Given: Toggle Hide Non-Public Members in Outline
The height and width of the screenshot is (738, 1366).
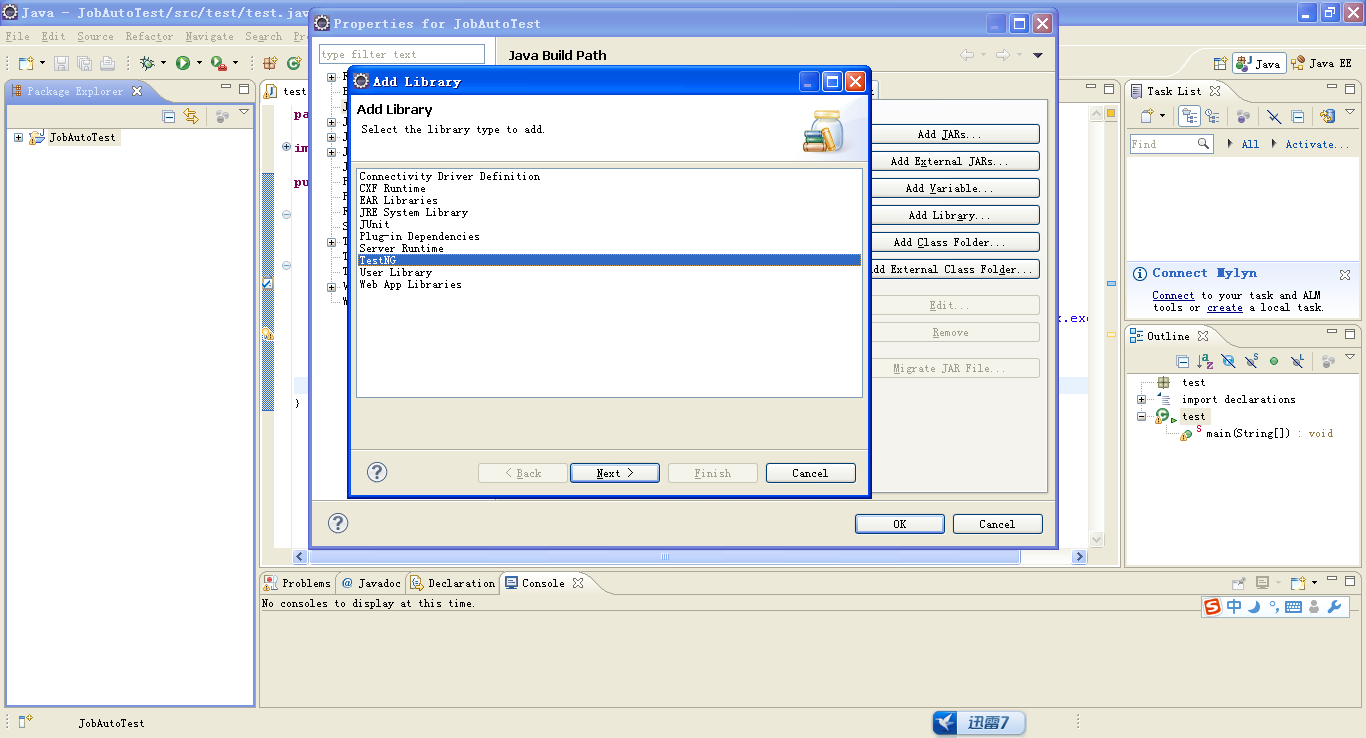Looking at the screenshot, I should point(1274,361).
